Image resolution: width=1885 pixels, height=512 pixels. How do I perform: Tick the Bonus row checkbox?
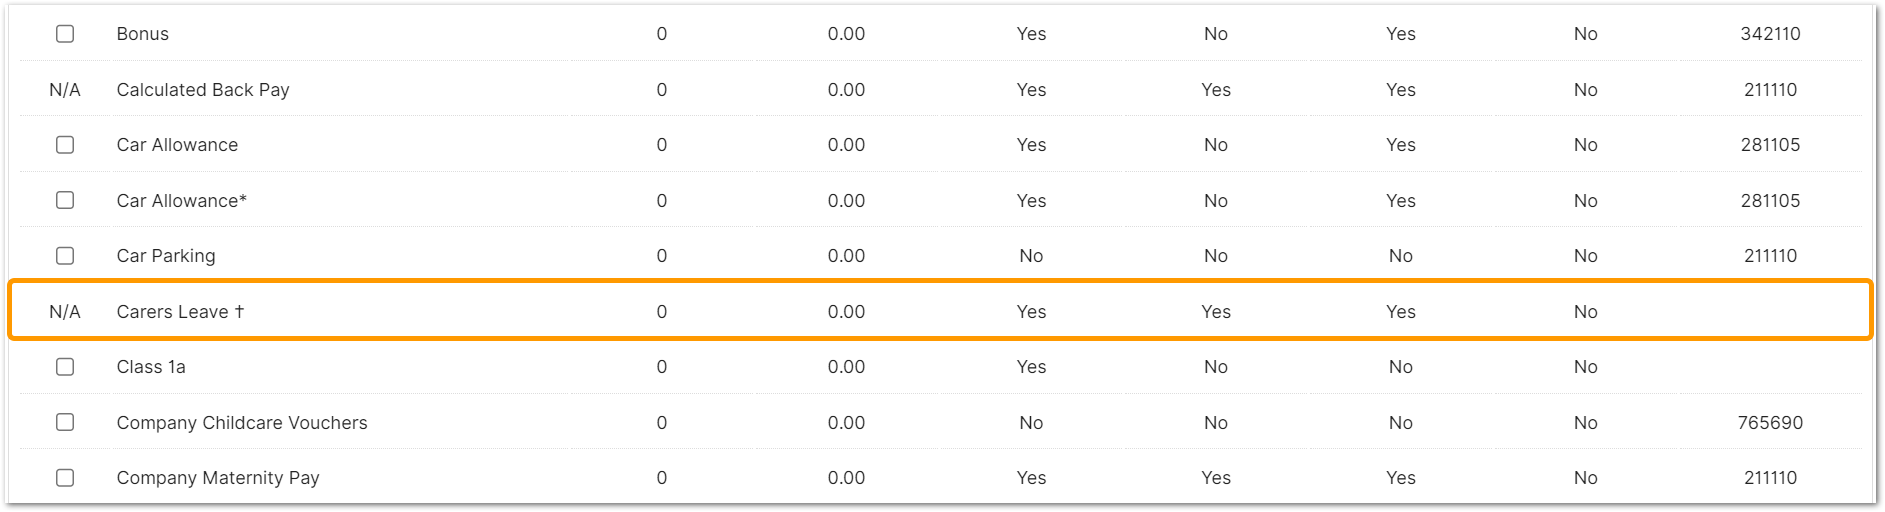pyautogui.click(x=65, y=34)
